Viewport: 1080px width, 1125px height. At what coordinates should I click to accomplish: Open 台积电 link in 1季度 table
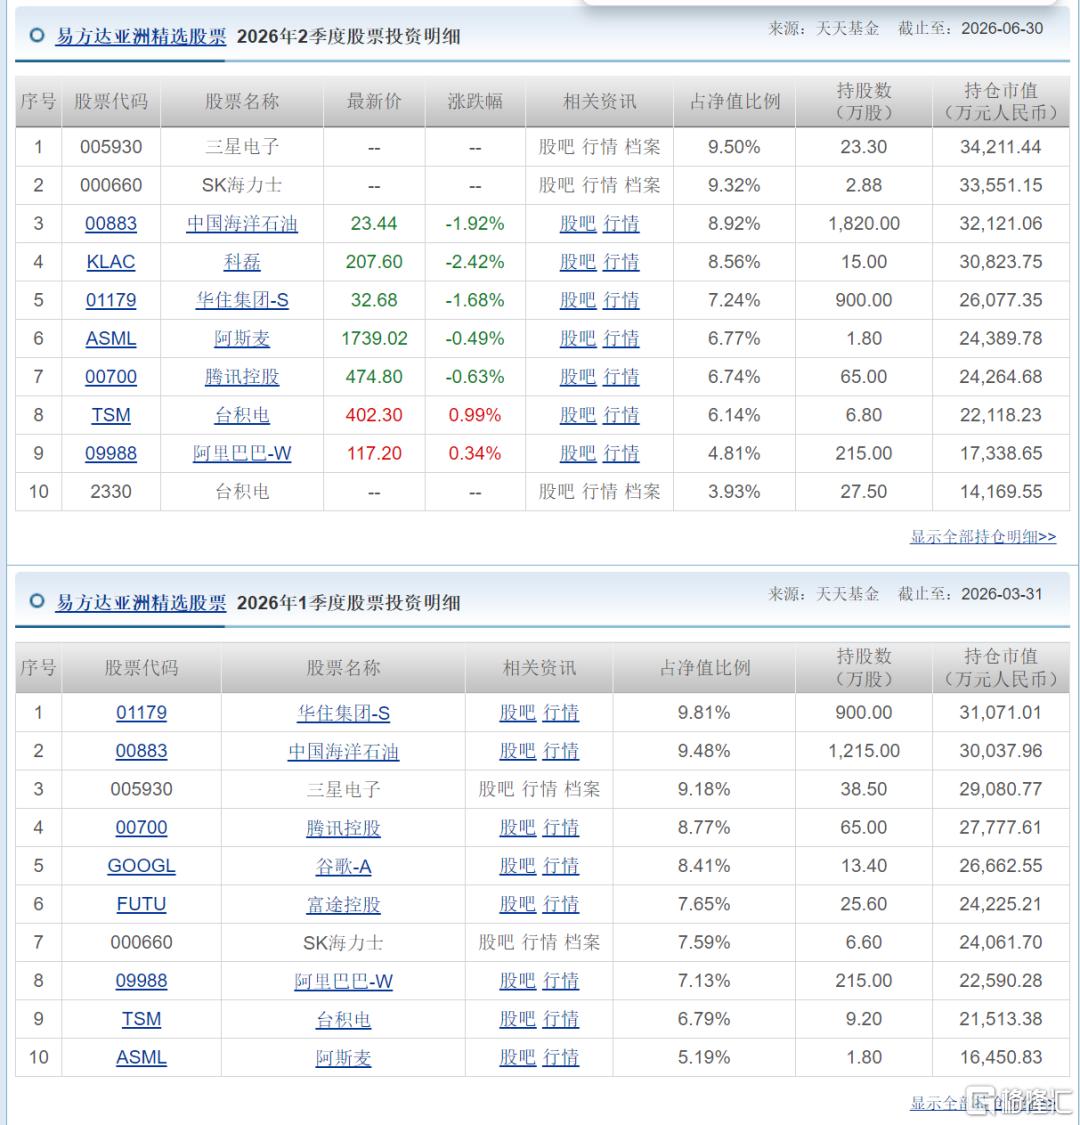(343, 1019)
